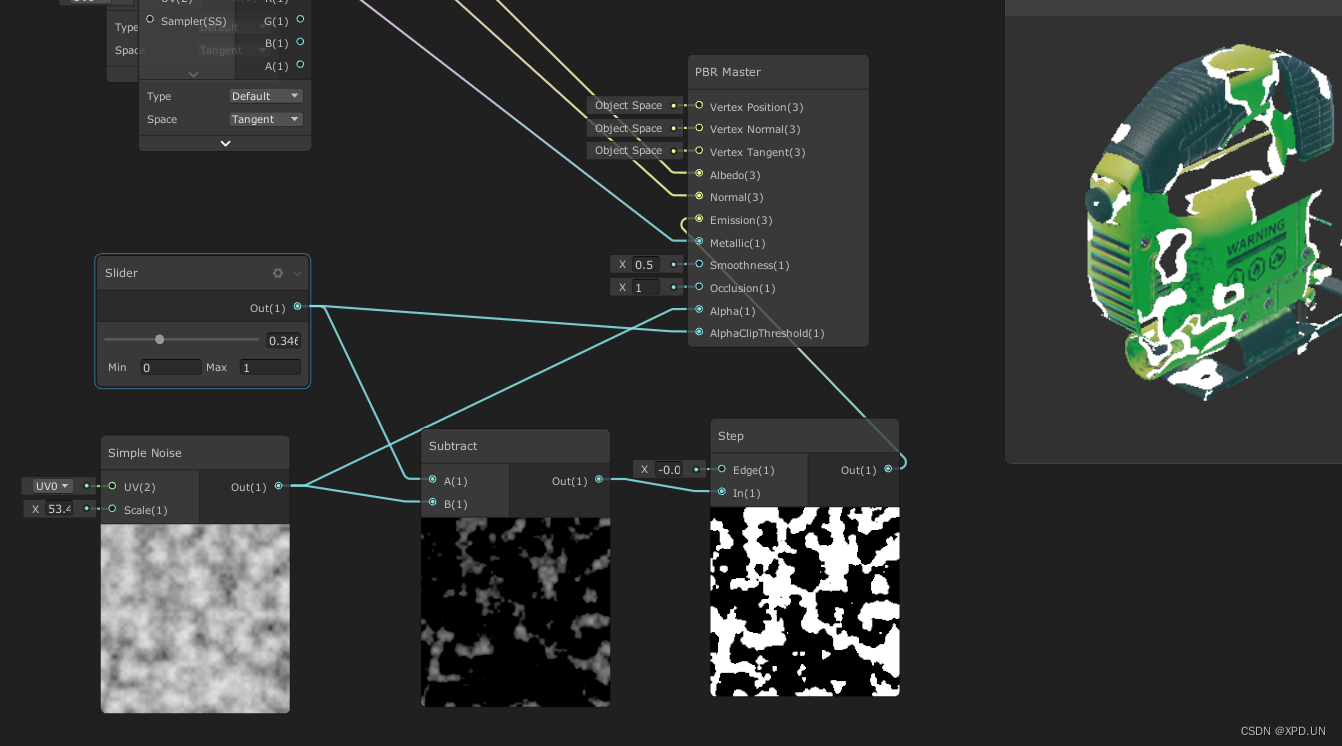Image resolution: width=1342 pixels, height=746 pixels.
Task: Click the Normal(3) input port
Action: point(699,196)
